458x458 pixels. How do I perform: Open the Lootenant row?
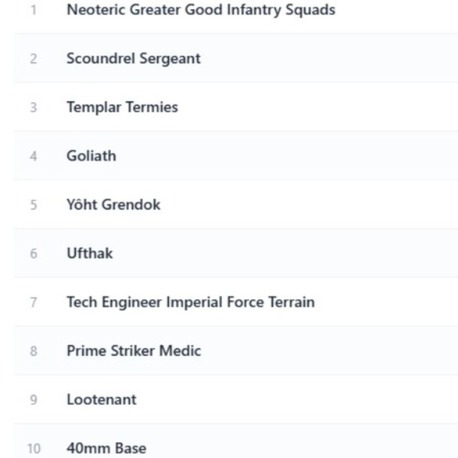tap(236, 399)
